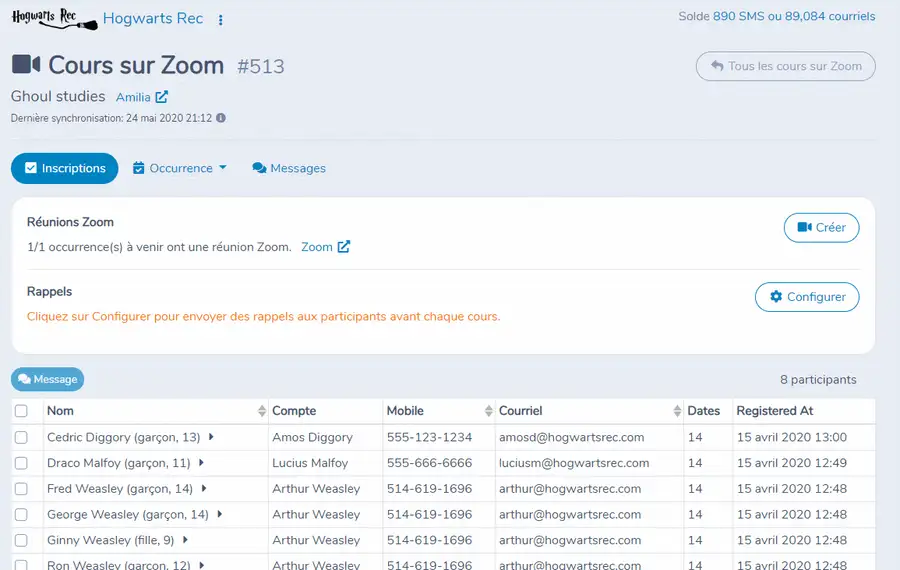Image resolution: width=900 pixels, height=570 pixels.
Task: Click the phone number 555-123-1234
Action: (429, 437)
